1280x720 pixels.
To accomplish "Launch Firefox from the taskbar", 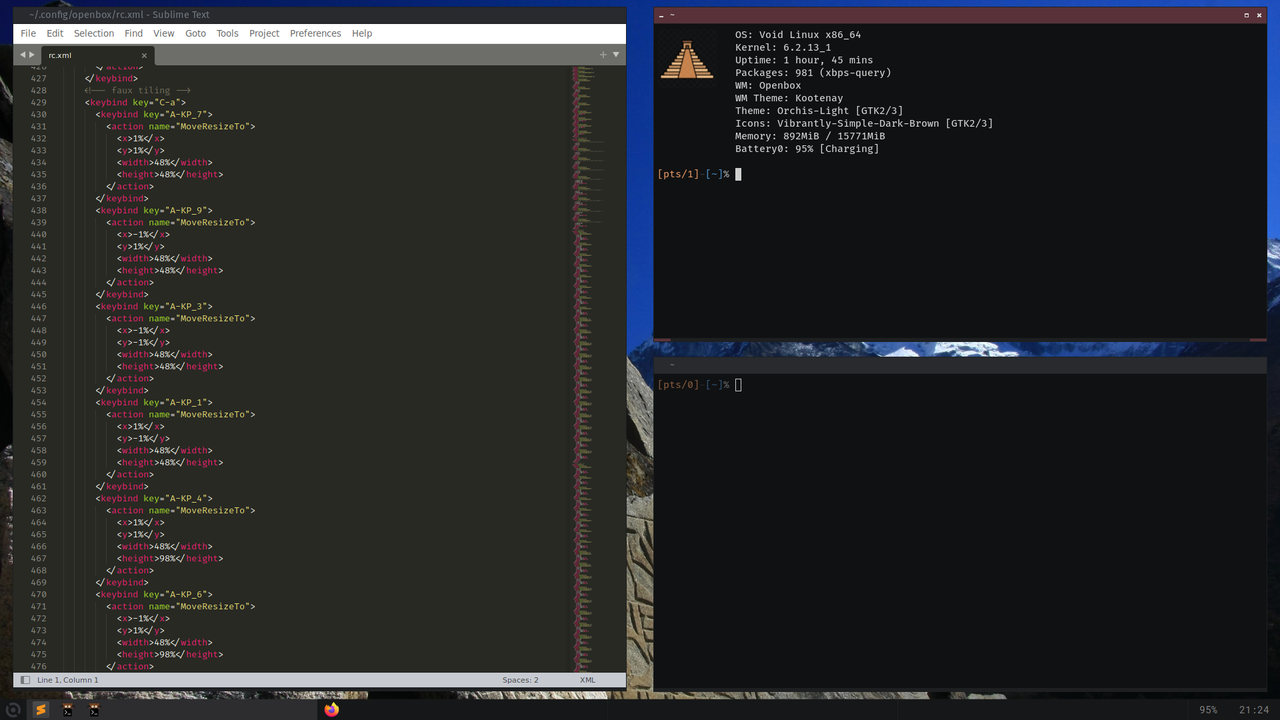I will tap(332, 710).
